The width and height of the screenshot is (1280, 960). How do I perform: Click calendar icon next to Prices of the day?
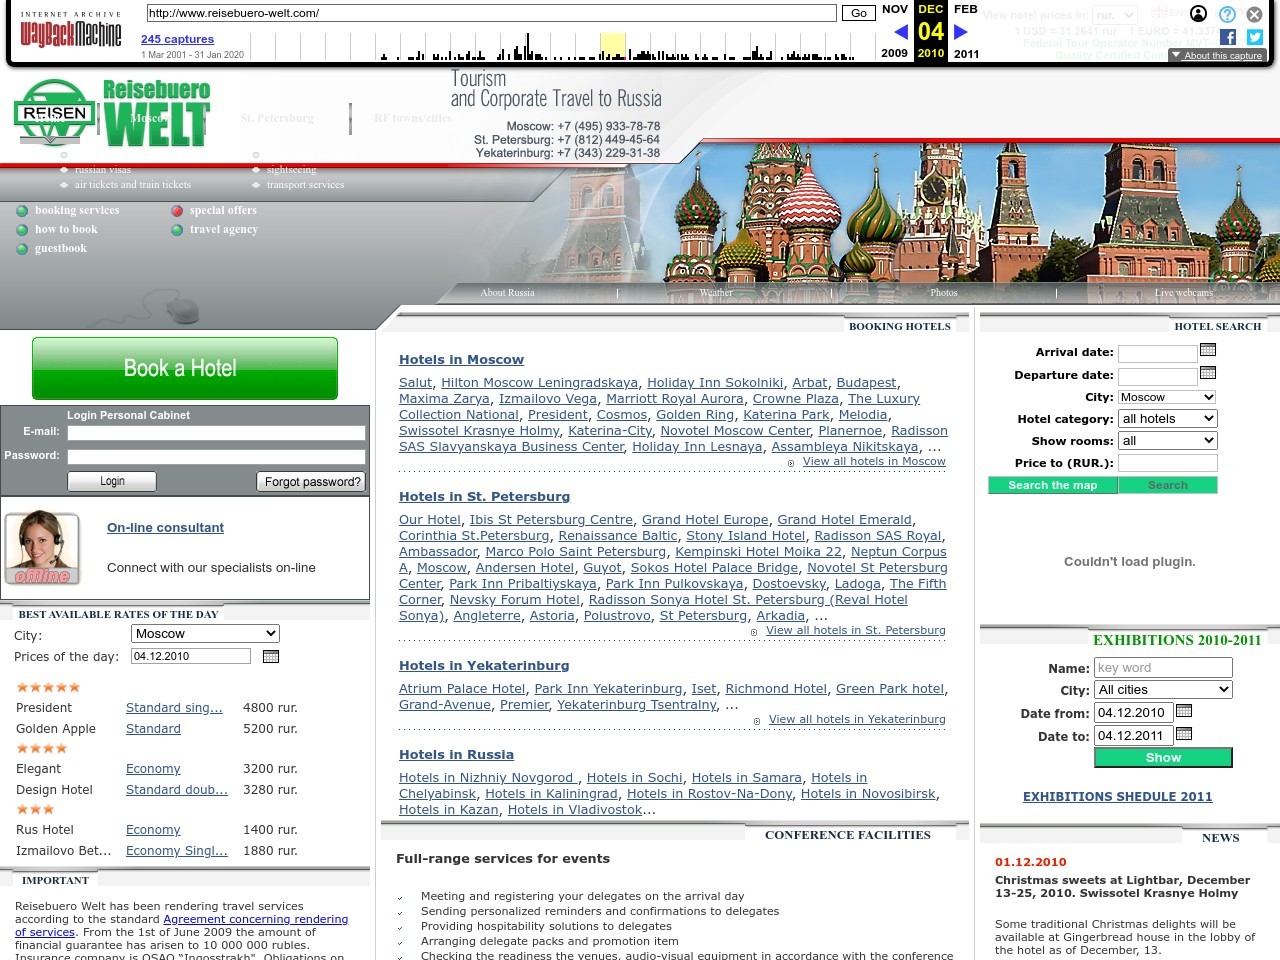270,656
